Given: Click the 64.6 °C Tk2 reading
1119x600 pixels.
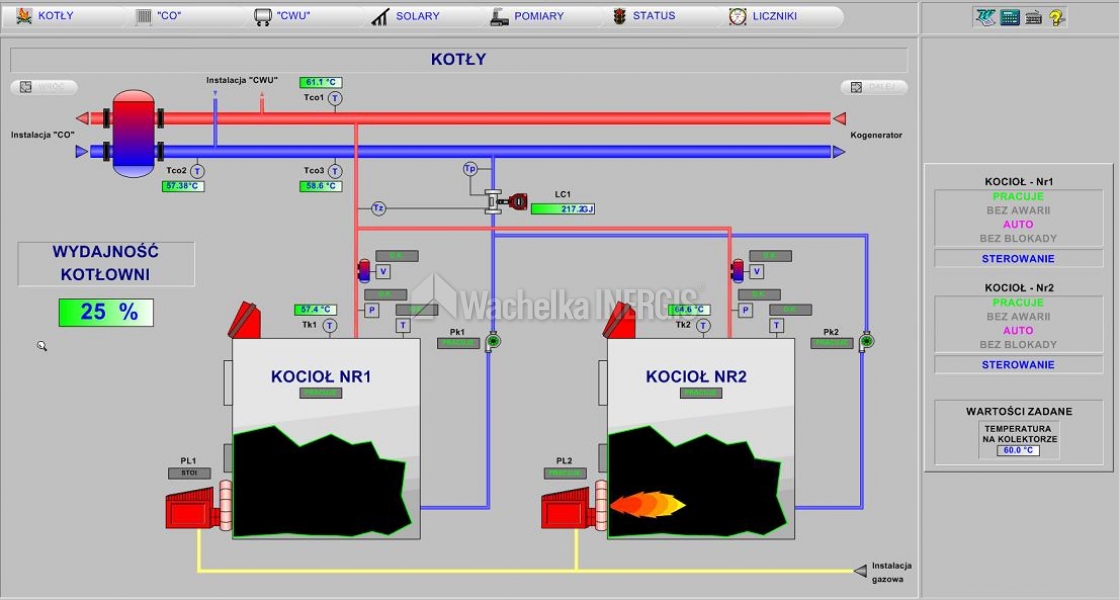Looking at the screenshot, I should [689, 310].
